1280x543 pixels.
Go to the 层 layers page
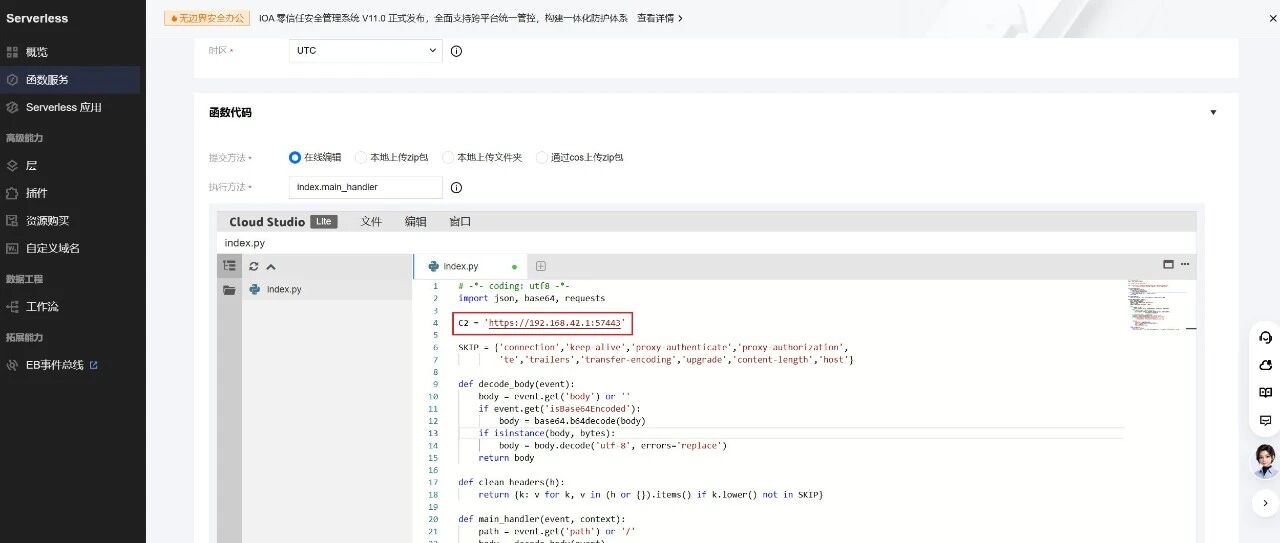coord(31,165)
